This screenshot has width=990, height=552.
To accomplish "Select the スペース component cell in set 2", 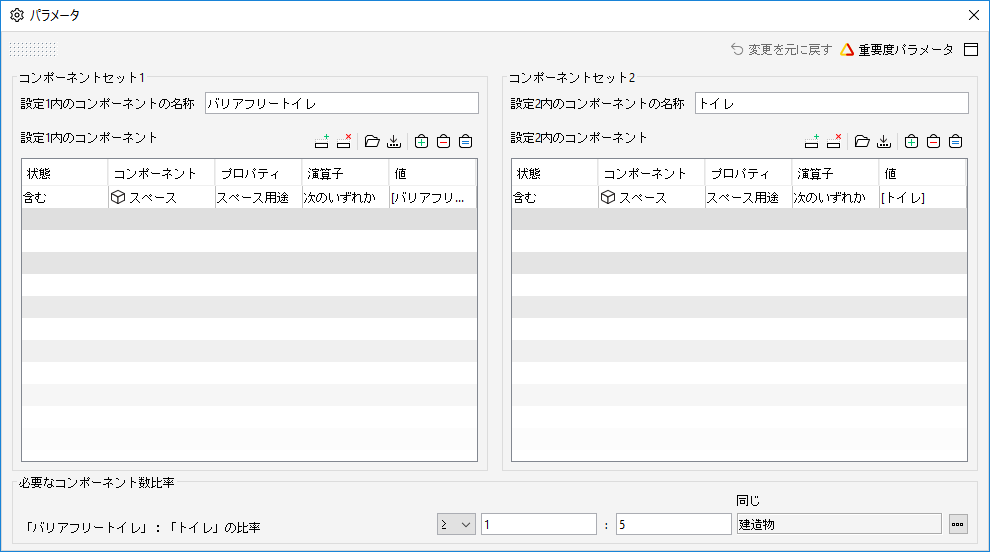I will click(651, 198).
